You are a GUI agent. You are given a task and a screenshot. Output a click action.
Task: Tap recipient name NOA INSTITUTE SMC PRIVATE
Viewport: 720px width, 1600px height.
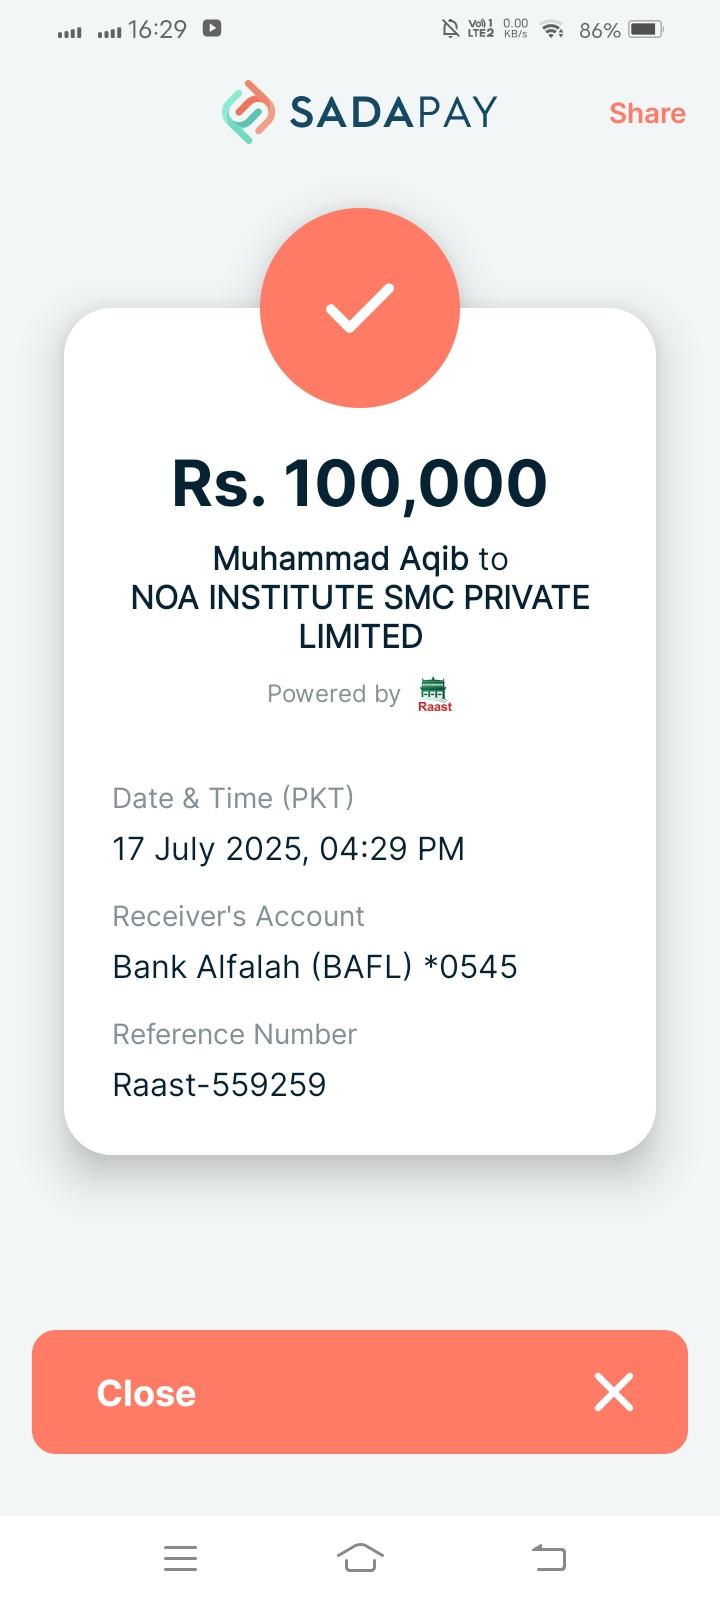point(360,598)
